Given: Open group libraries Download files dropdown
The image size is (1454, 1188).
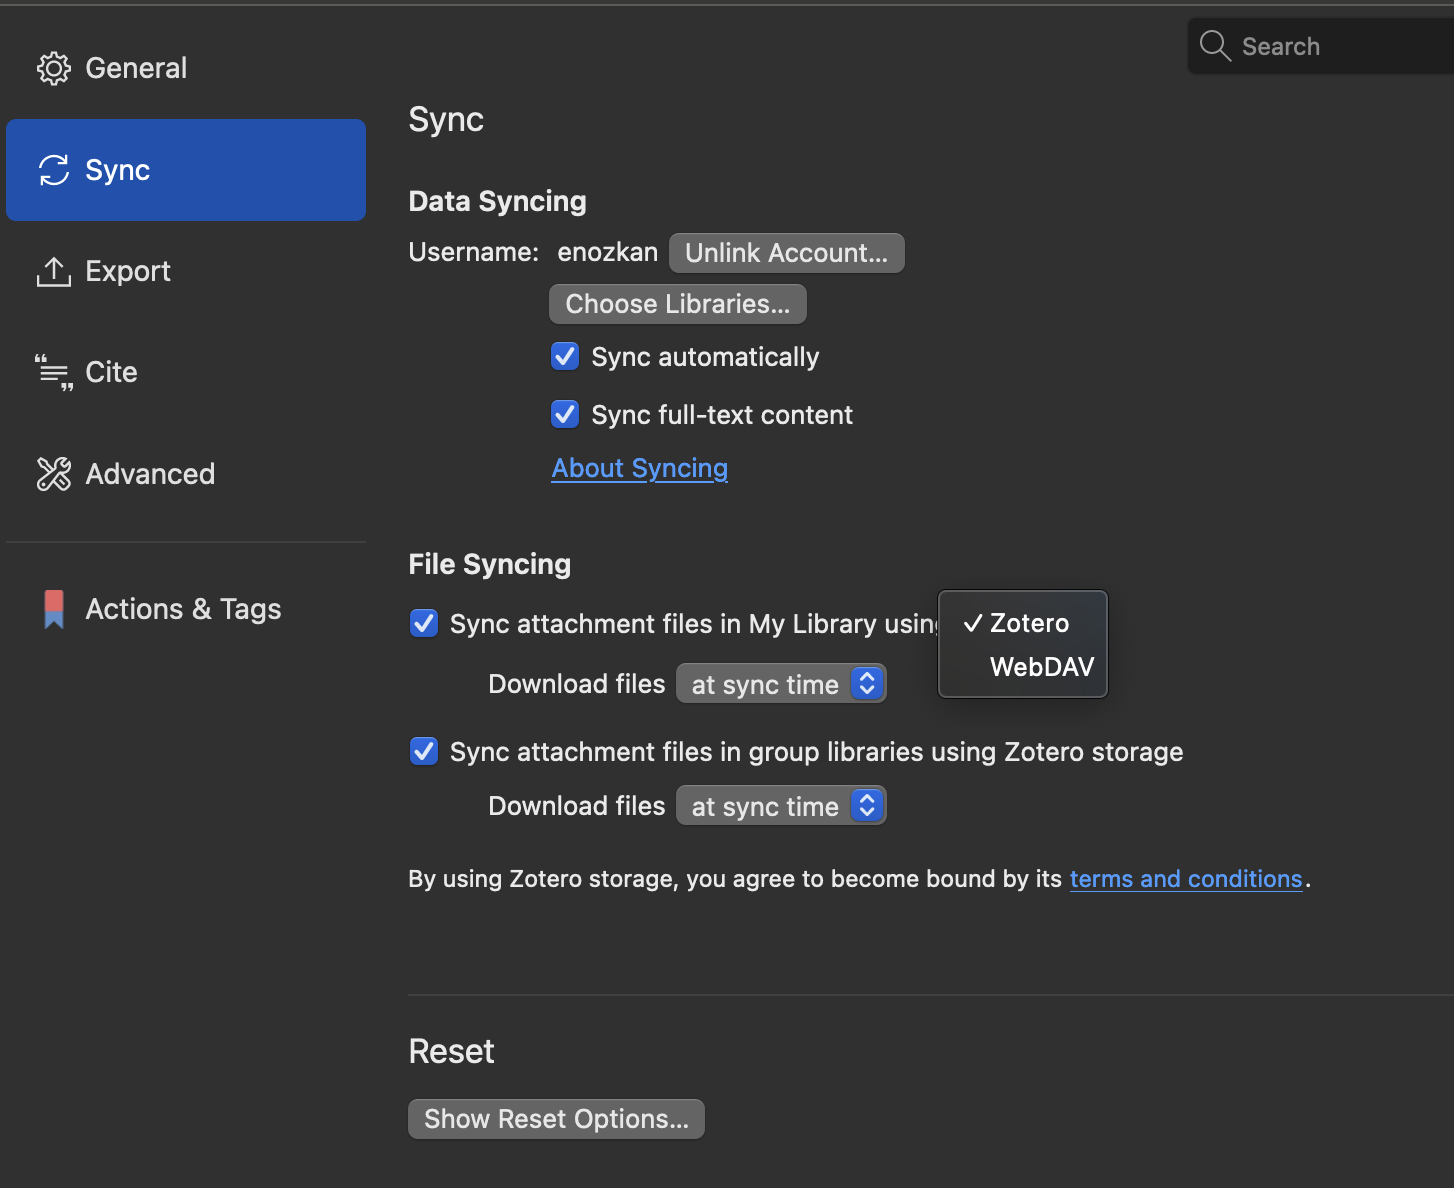Looking at the screenshot, I should 781,806.
